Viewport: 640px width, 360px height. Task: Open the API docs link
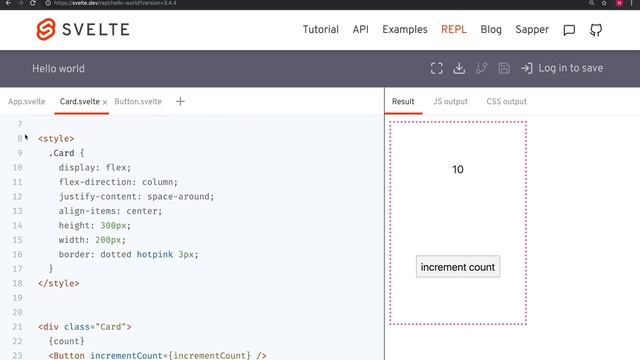360,29
